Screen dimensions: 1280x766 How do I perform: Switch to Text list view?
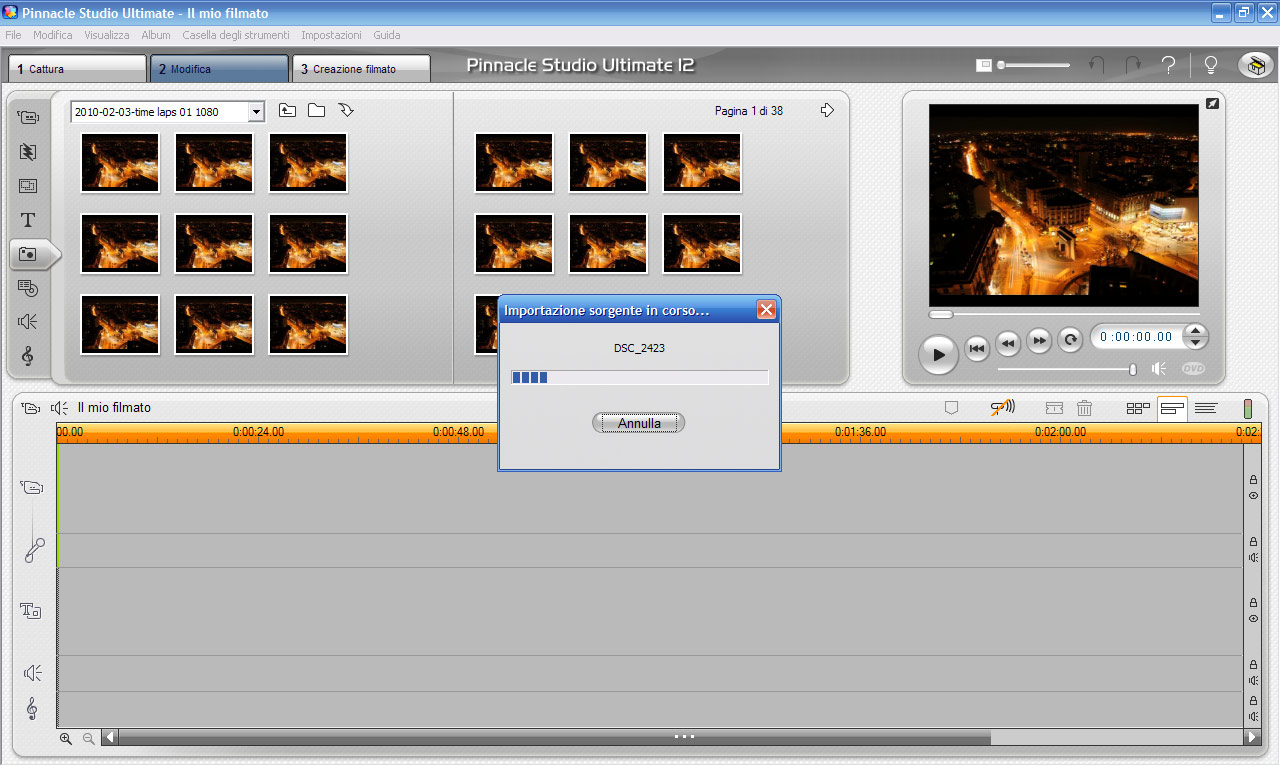point(1205,408)
